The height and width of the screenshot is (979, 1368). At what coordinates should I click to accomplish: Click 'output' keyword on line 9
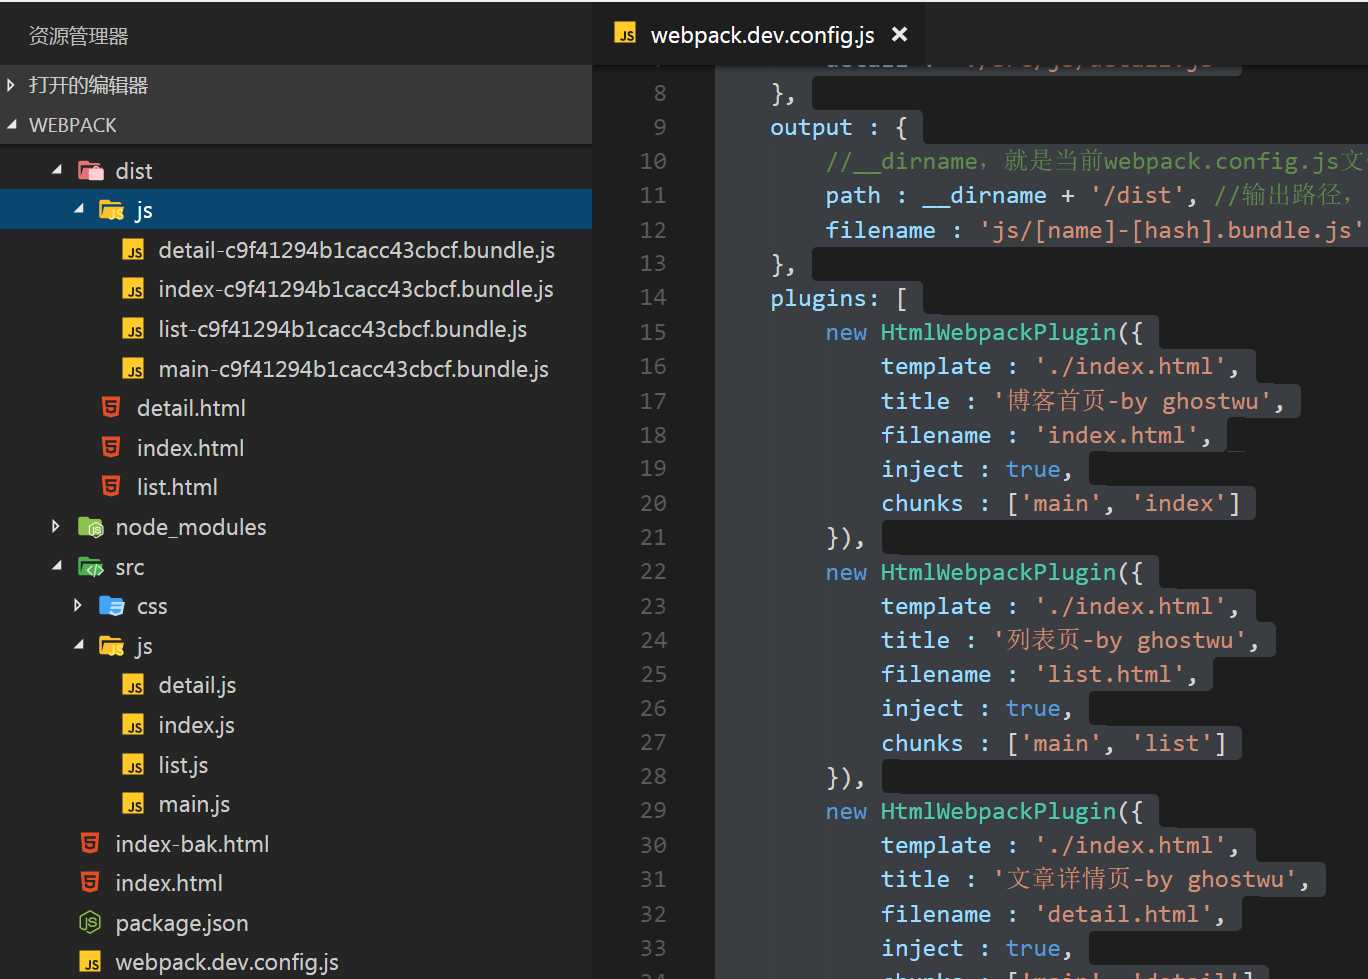tap(811, 128)
